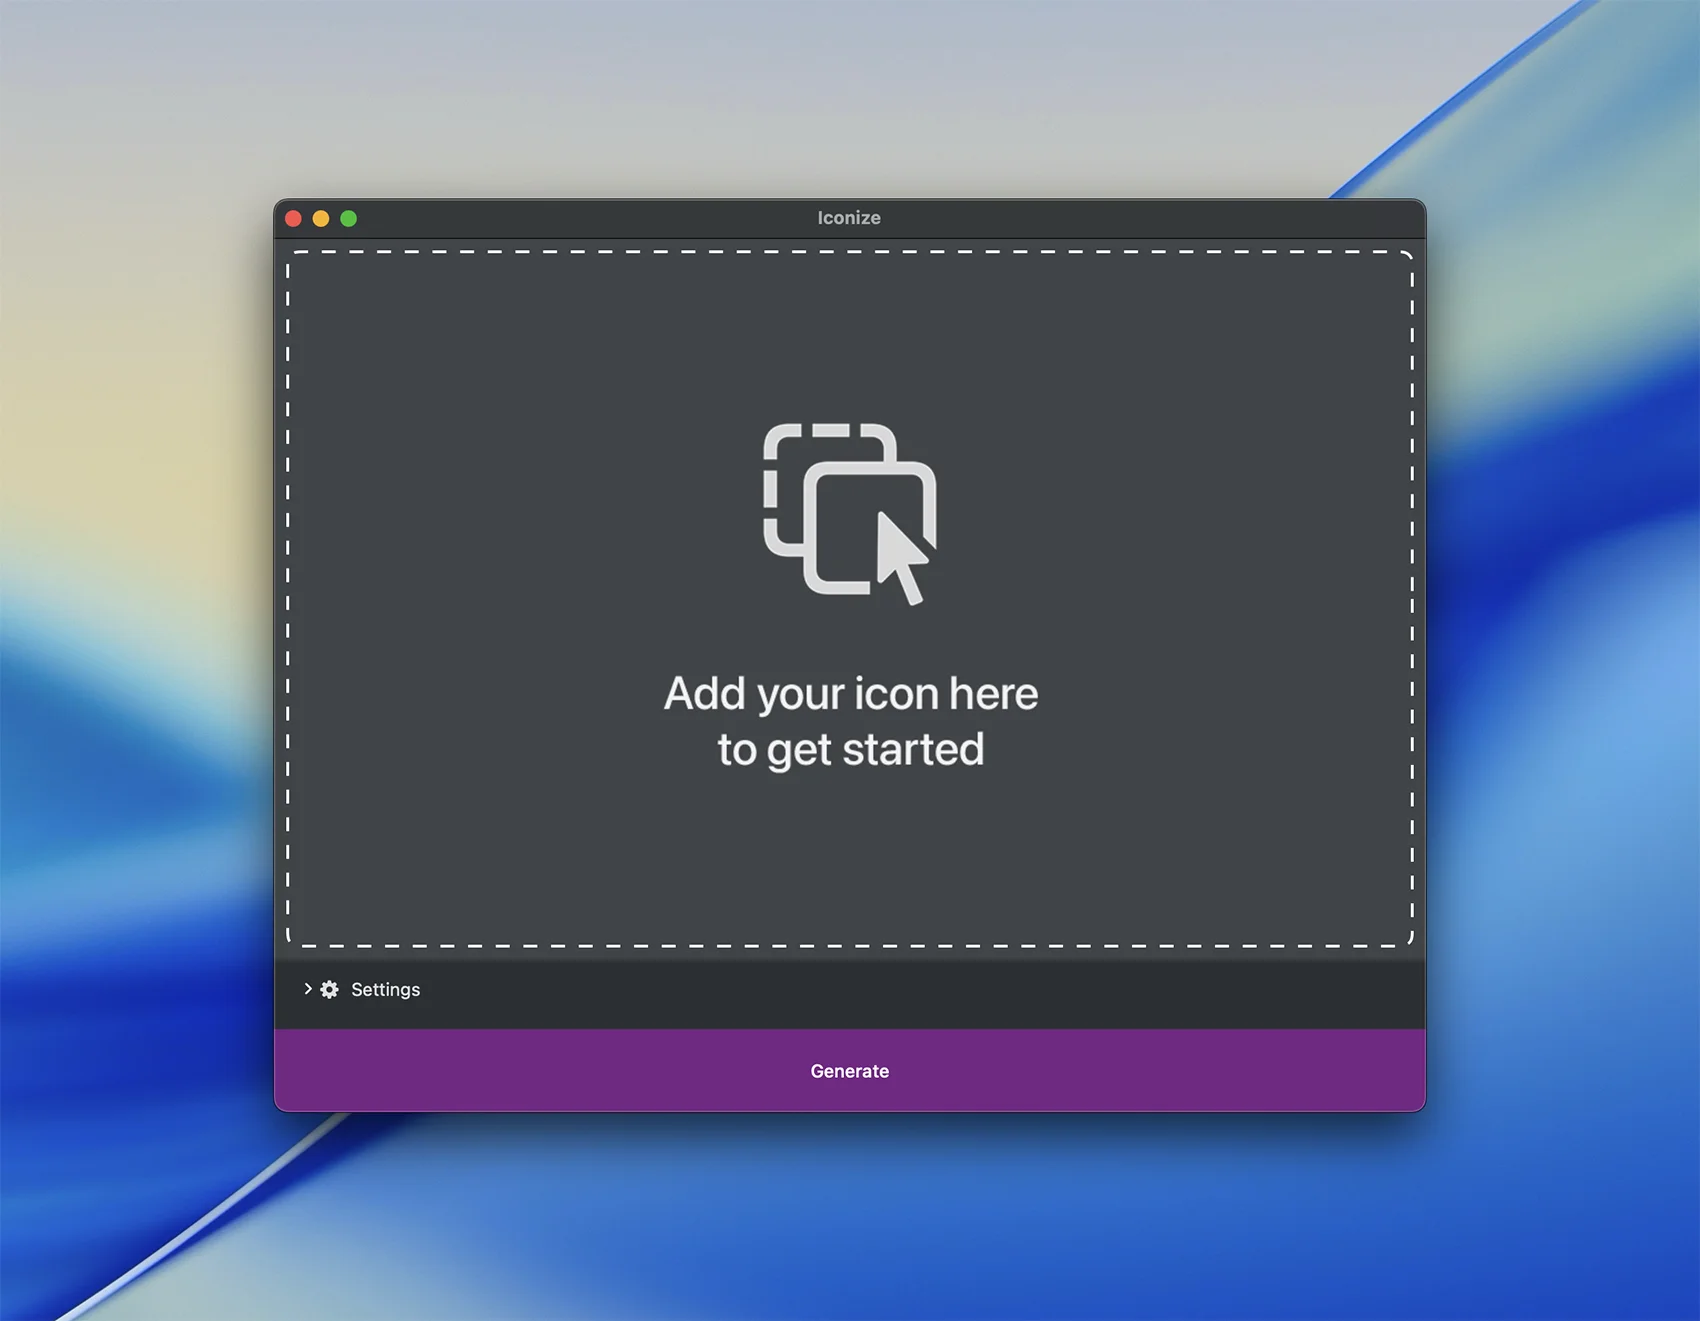This screenshot has width=1700, height=1321.
Task: Close the Iconize window with the red button
Action: [x=293, y=218]
